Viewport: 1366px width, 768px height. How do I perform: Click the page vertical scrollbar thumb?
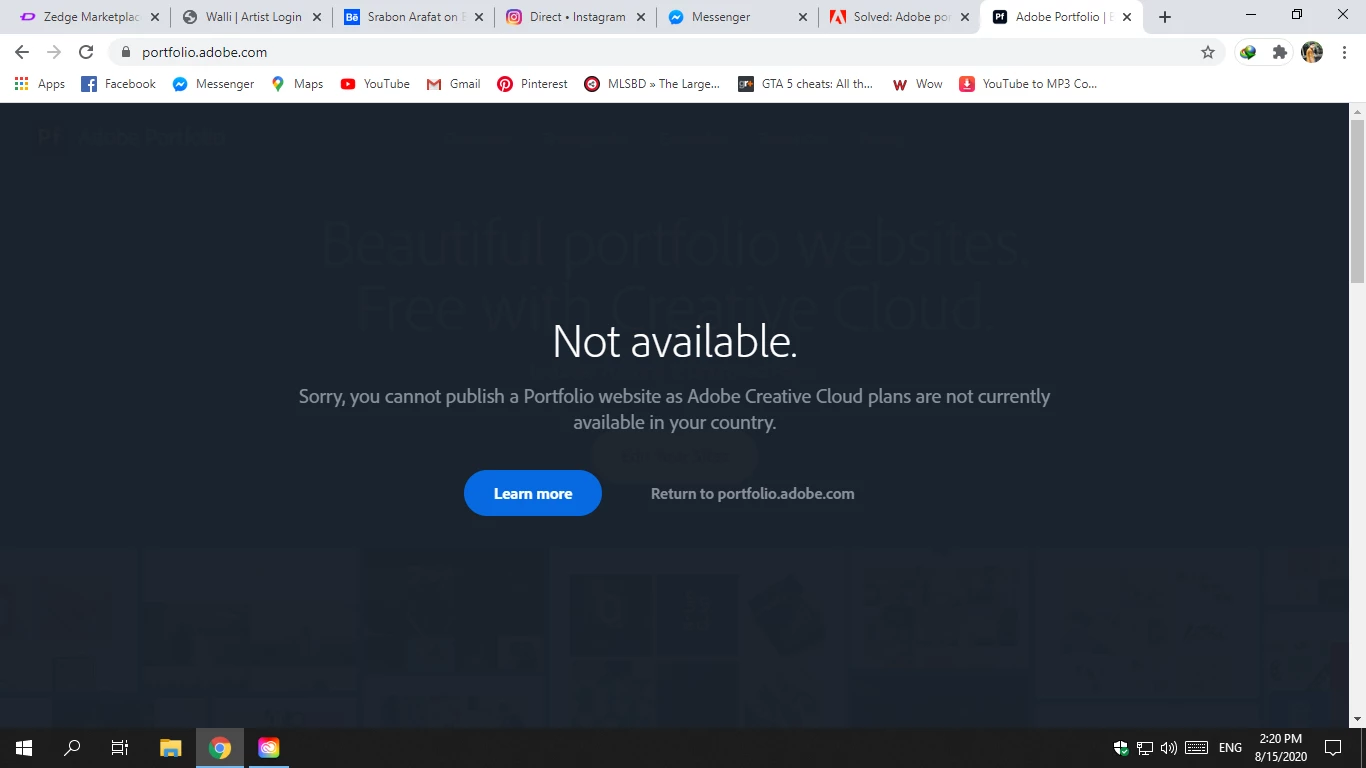click(1357, 200)
